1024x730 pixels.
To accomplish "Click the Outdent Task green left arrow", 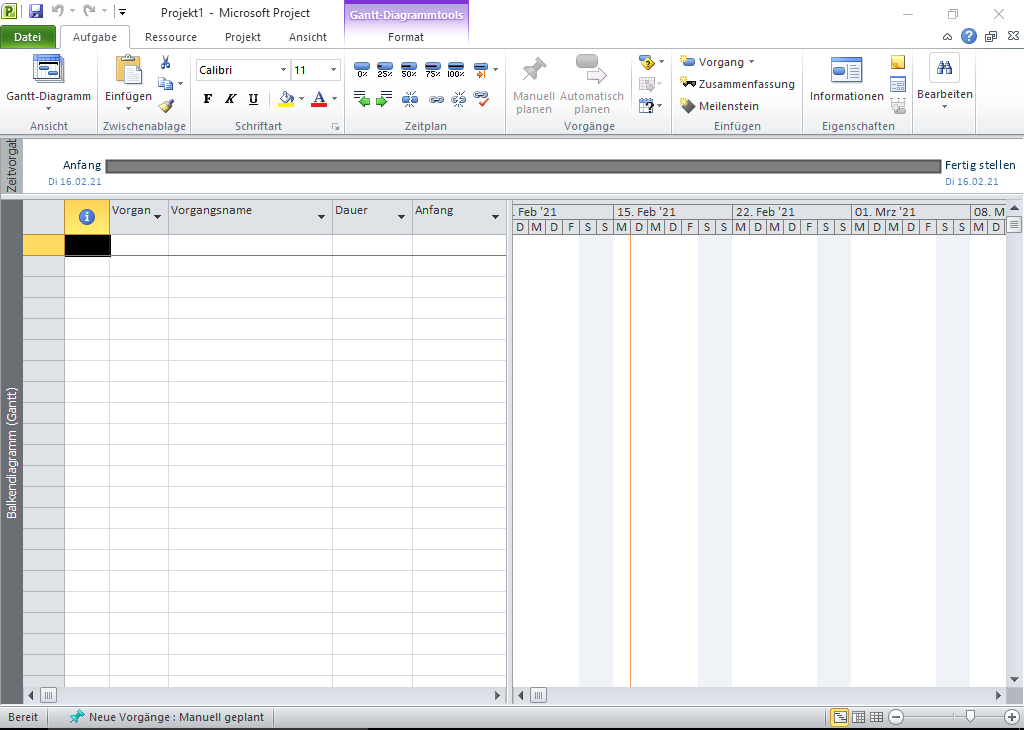I will (x=362, y=99).
